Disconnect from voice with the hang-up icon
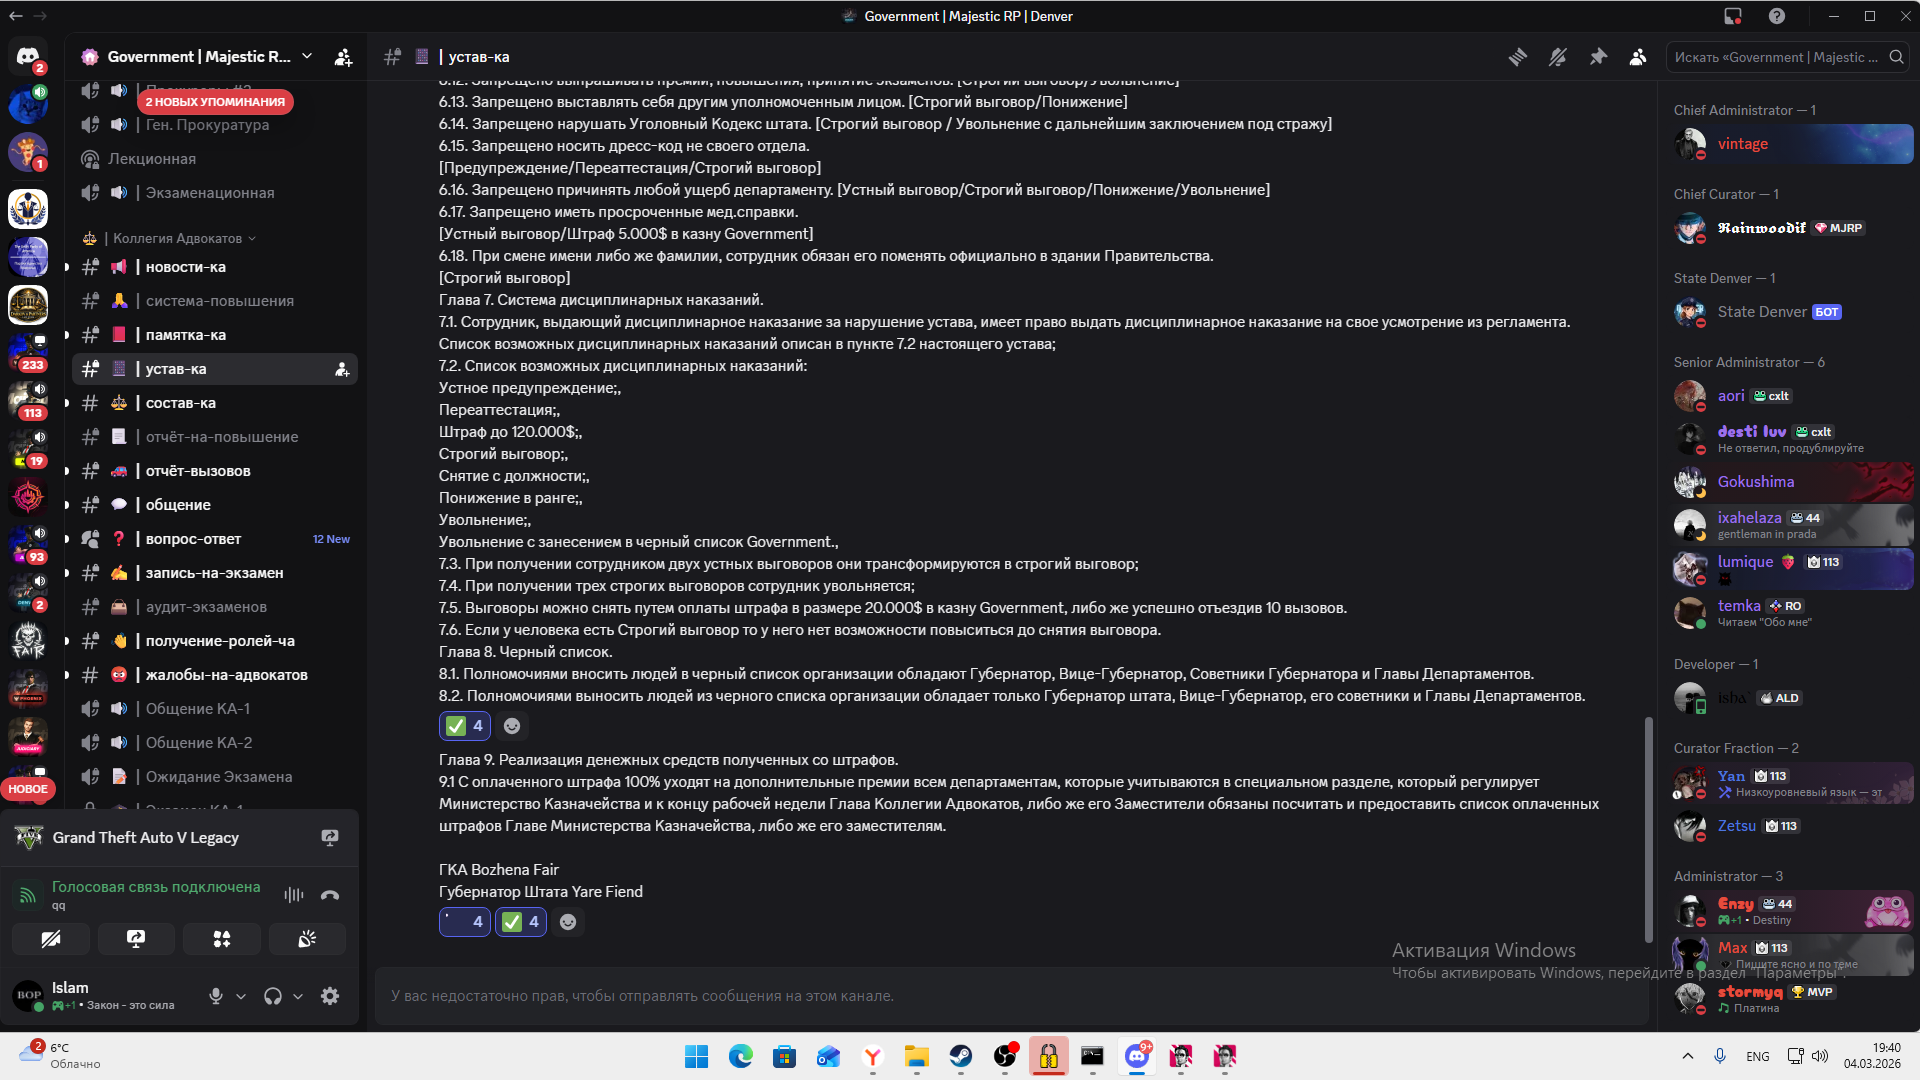The image size is (1920, 1080). click(x=330, y=895)
